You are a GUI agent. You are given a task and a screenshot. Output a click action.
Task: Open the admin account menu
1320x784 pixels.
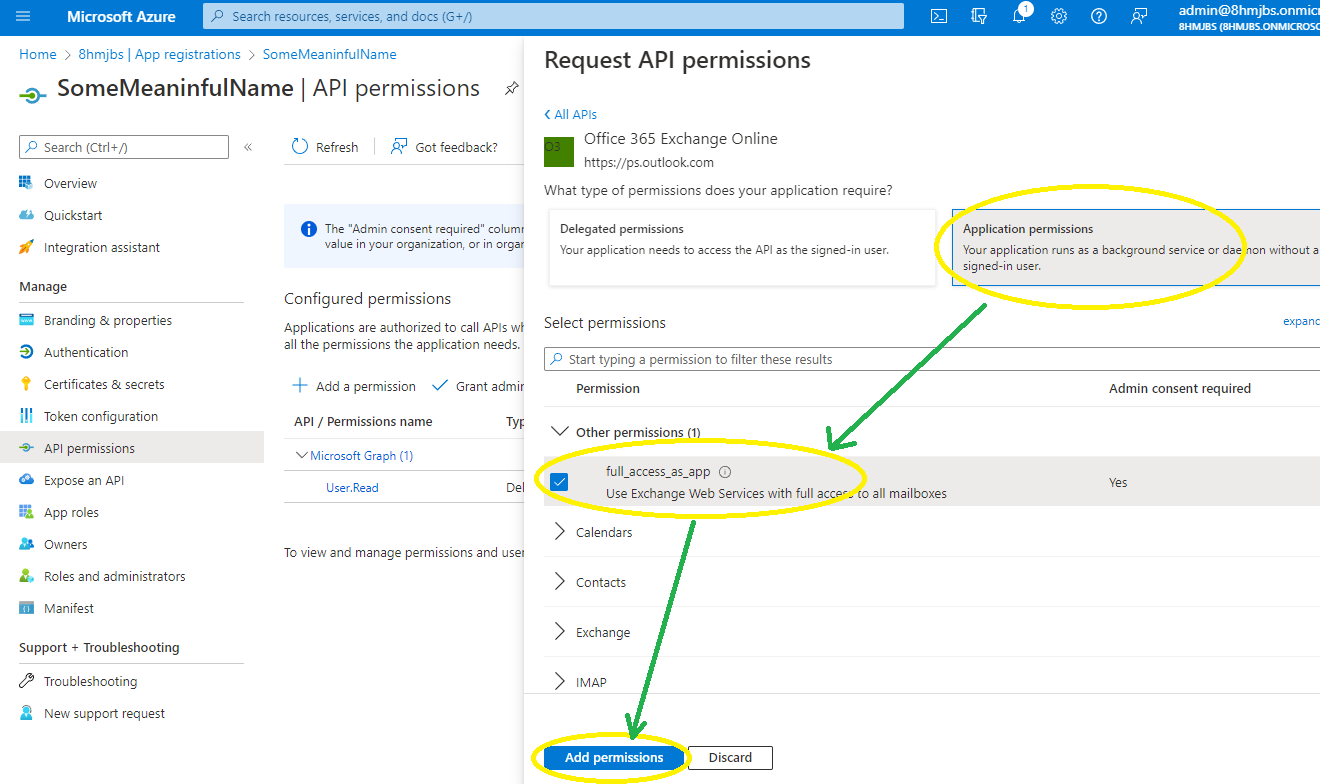pos(1249,17)
